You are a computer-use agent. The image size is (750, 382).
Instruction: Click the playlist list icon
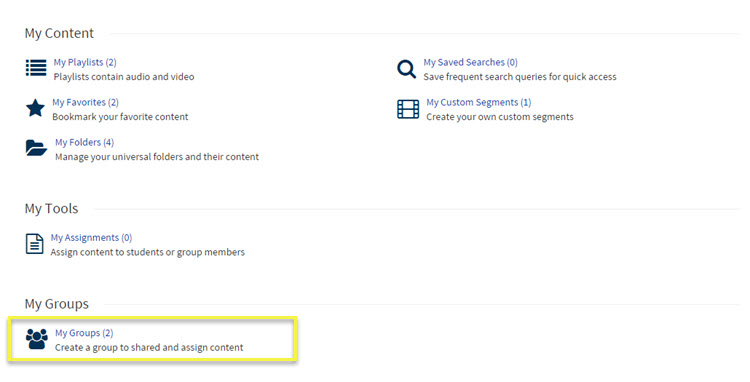click(x=36, y=68)
